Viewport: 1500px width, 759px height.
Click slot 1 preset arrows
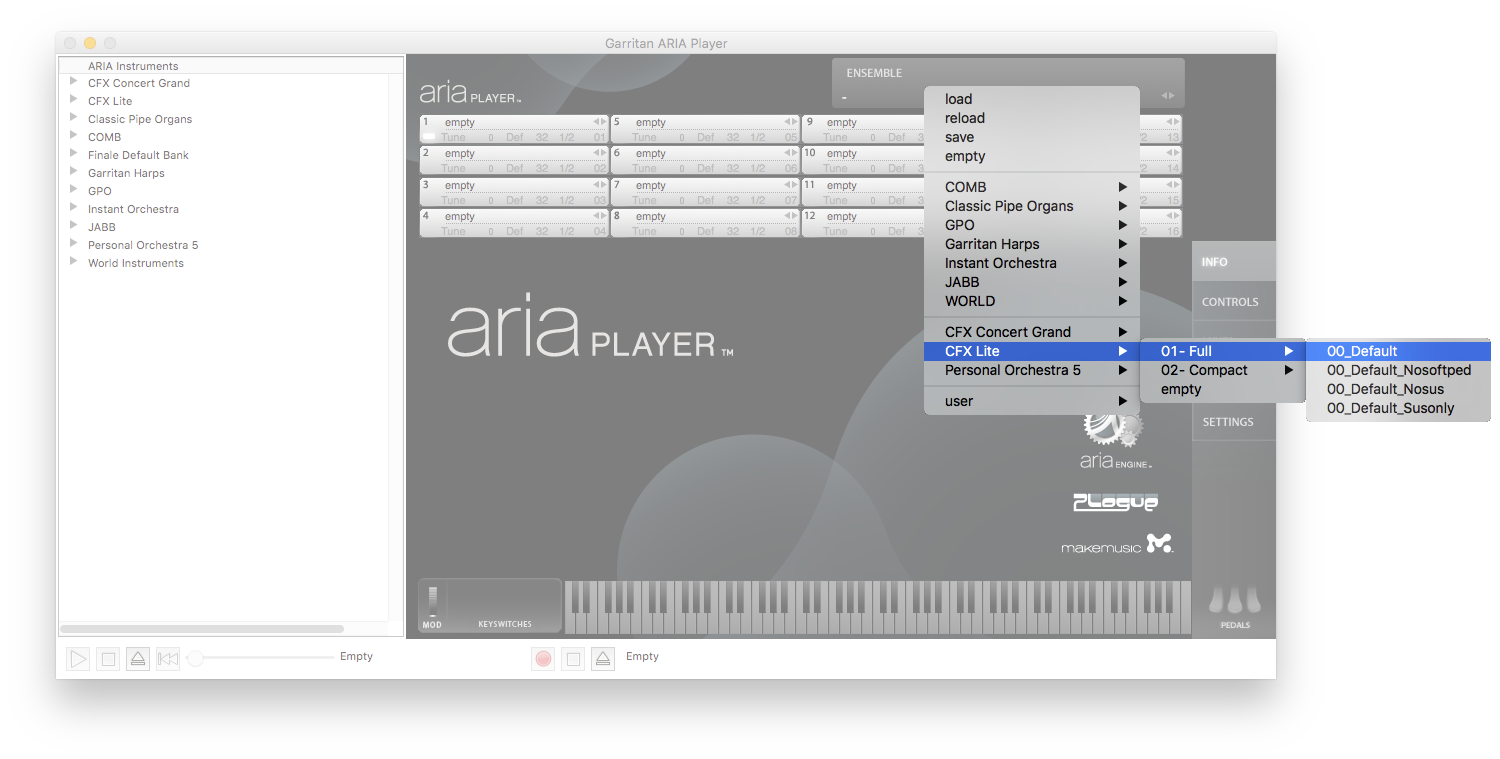[600, 122]
